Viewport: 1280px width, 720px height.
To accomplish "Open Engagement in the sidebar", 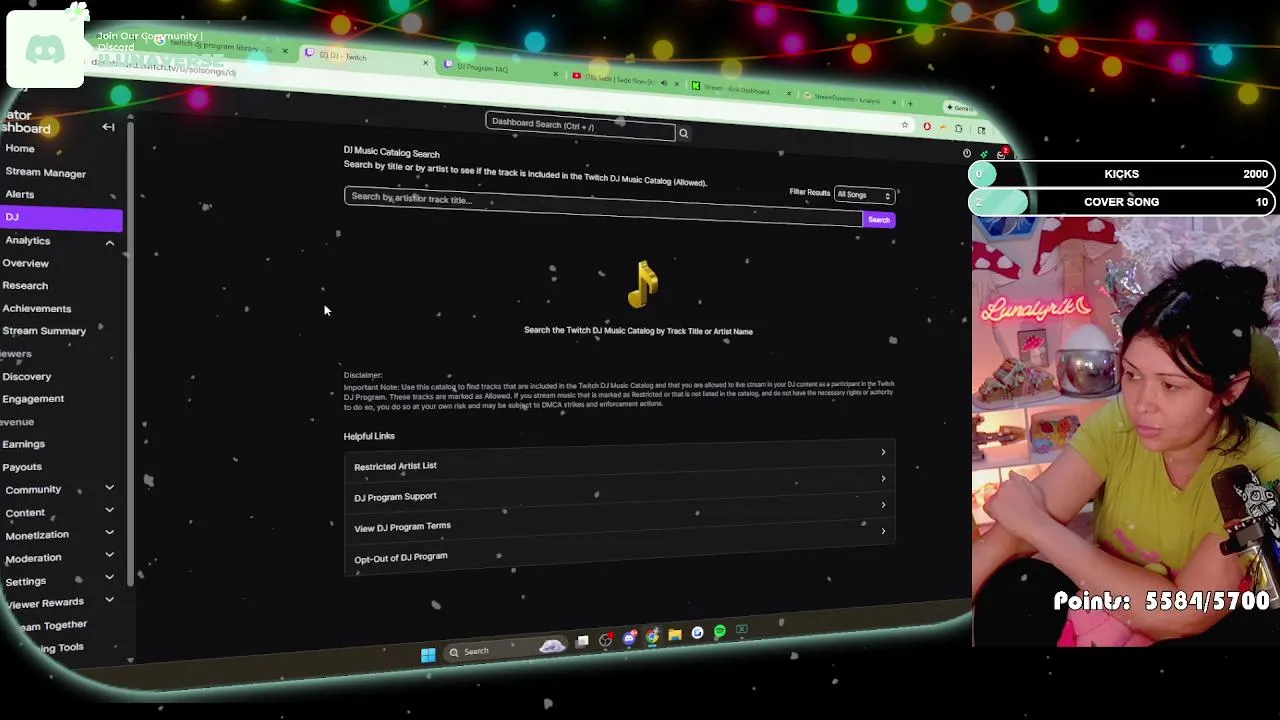I will (x=33, y=398).
